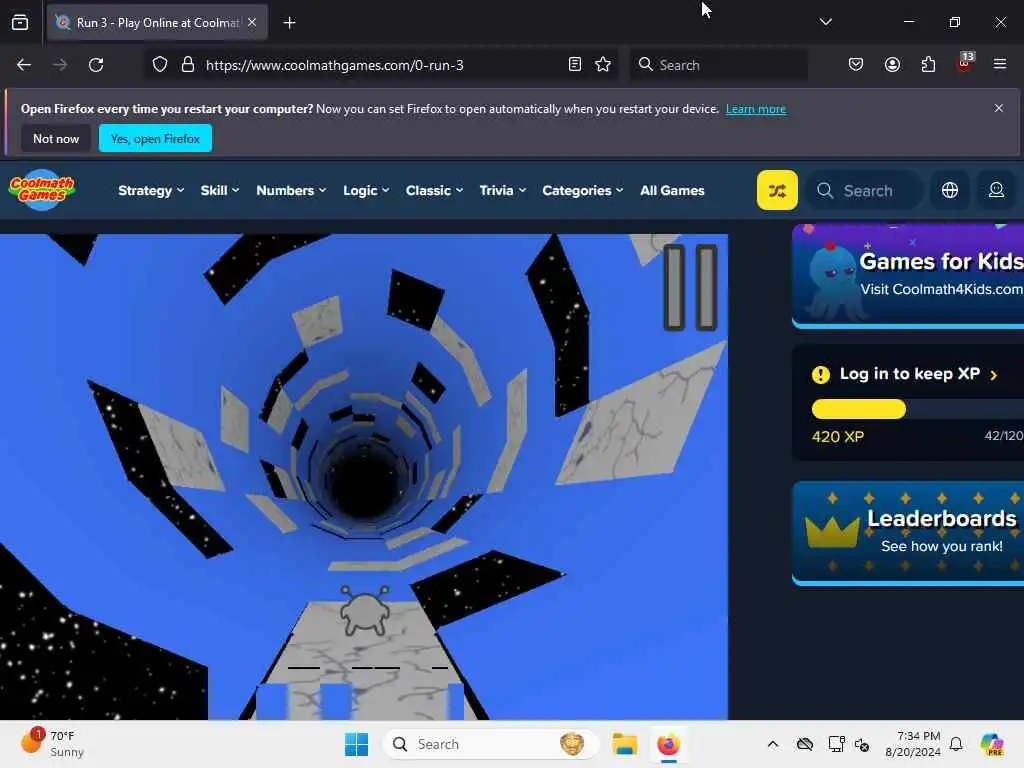Expand the Numbers menu
Screen dimensions: 1024x768
click(x=291, y=191)
